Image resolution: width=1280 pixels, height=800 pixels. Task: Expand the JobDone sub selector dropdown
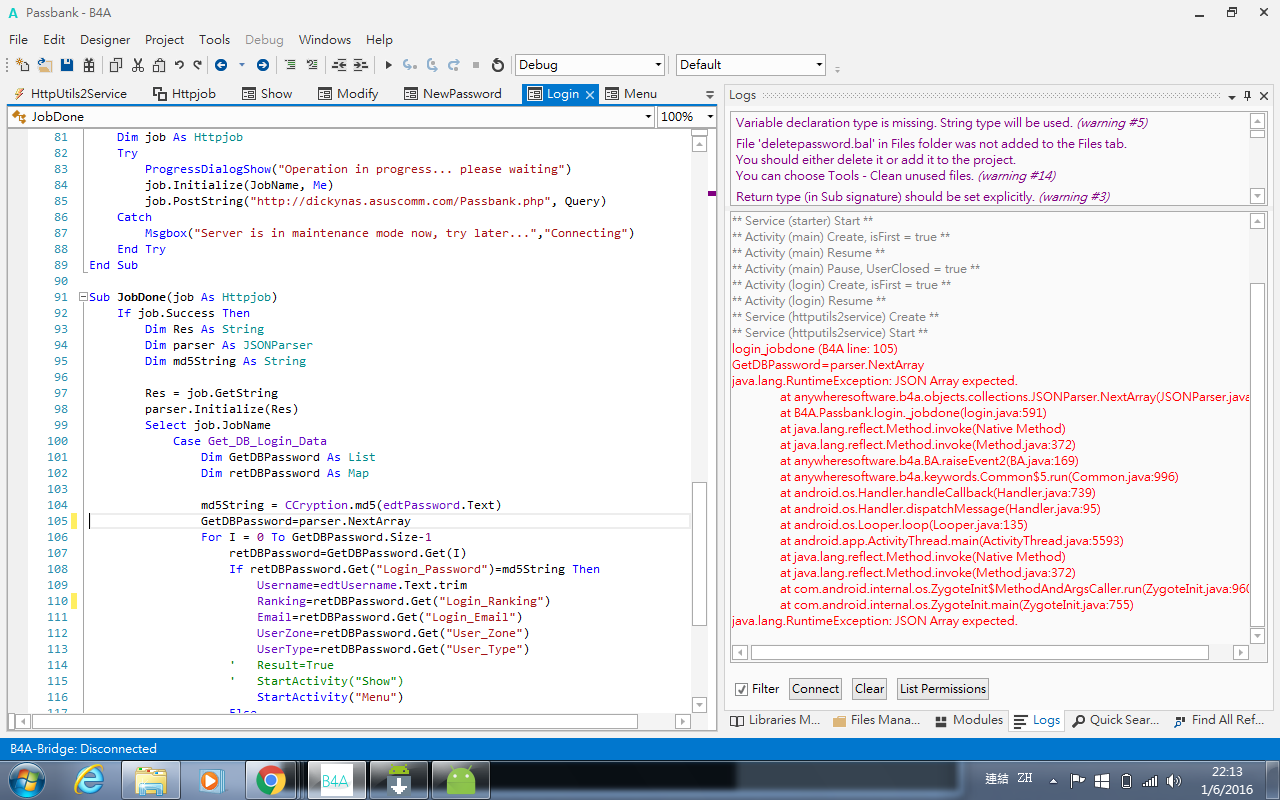pos(646,117)
